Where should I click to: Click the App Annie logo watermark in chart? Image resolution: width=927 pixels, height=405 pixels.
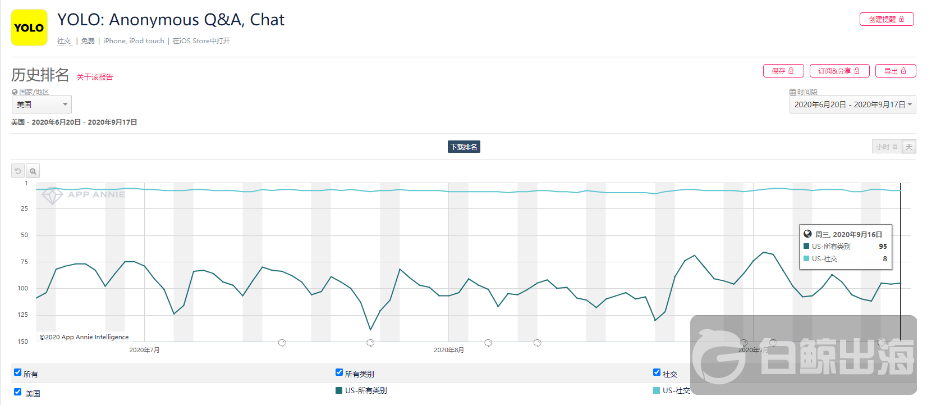(x=84, y=196)
